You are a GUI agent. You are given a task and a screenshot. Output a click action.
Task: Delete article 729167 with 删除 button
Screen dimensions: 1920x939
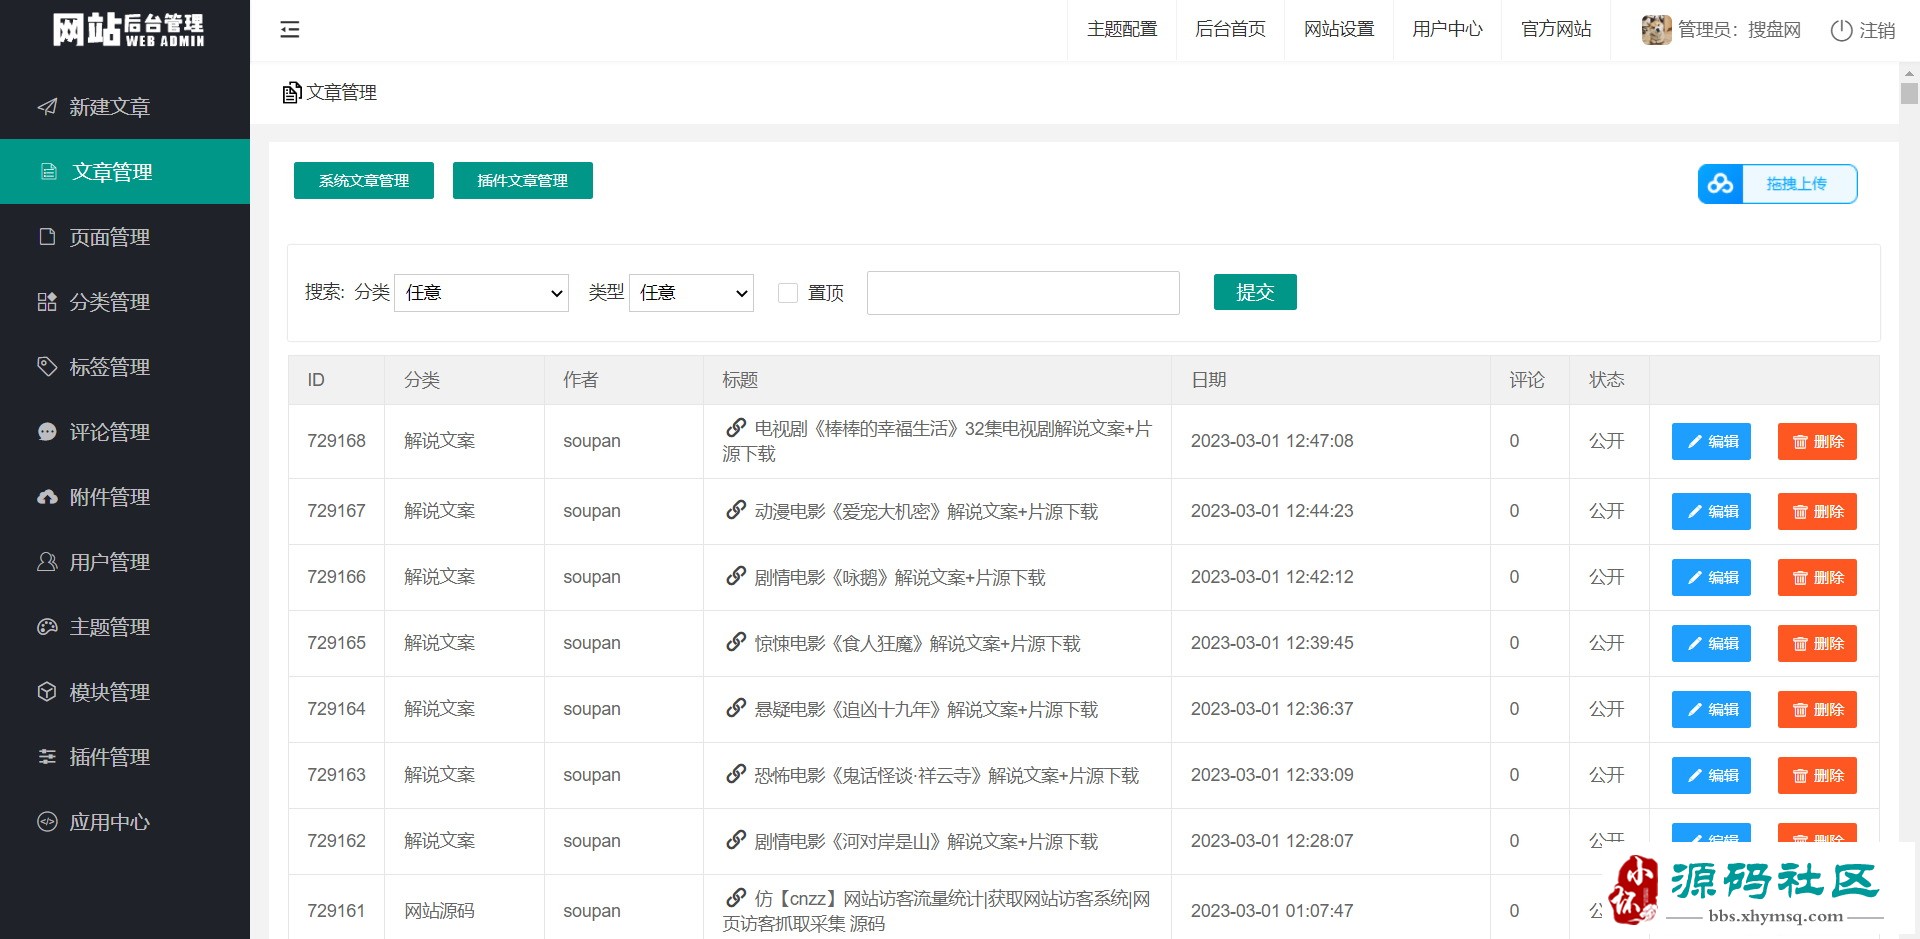pyautogui.click(x=1816, y=512)
